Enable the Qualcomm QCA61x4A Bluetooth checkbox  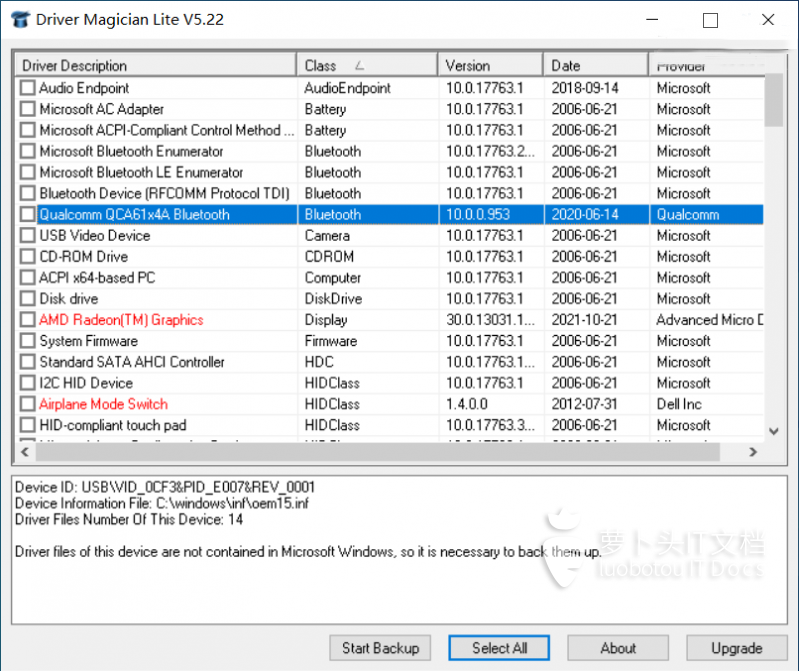pos(27,214)
